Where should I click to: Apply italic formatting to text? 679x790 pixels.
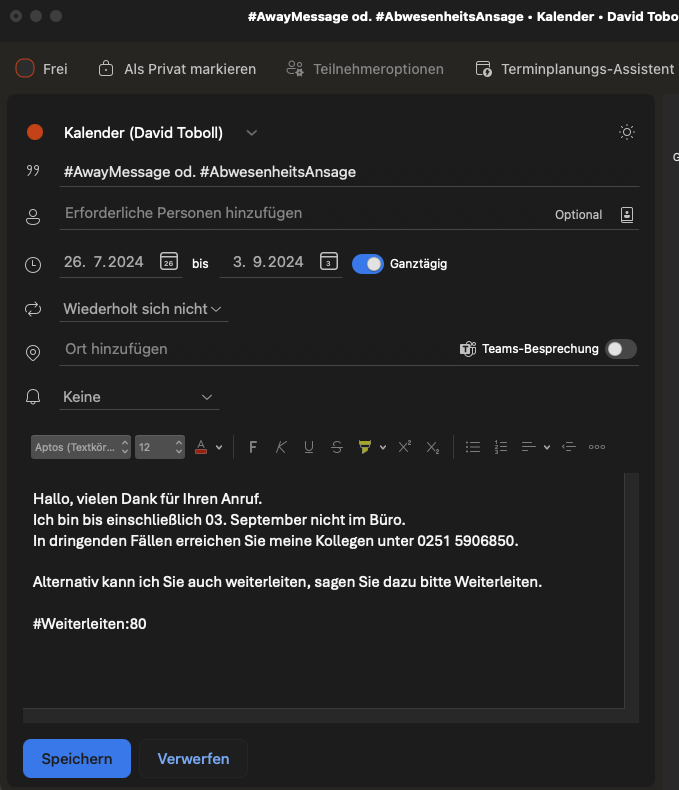(x=281, y=447)
